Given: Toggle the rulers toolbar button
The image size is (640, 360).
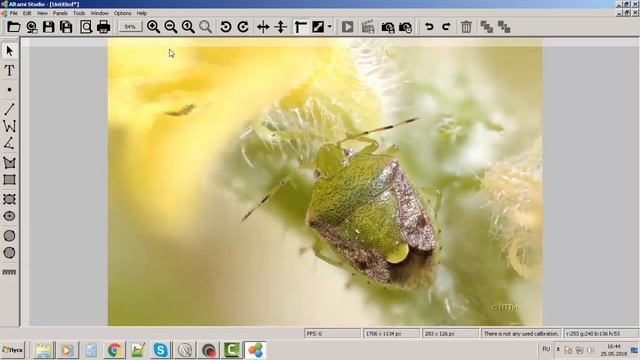Looking at the screenshot, I should [x=301, y=27].
